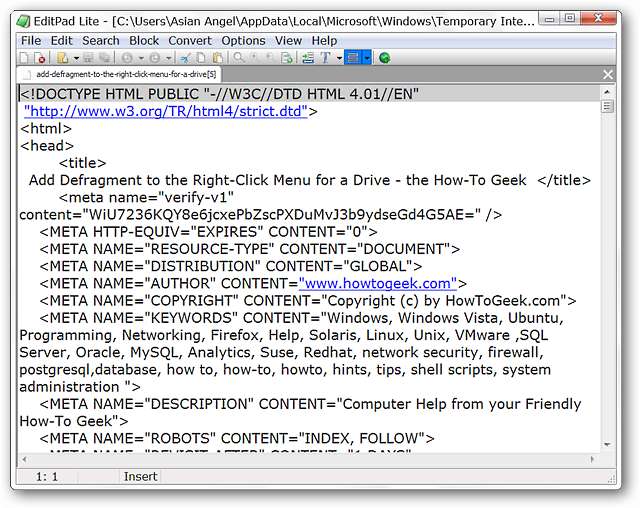640x508 pixels.
Task: Follow the www.w3.org strict.dtd link
Action: click(166, 111)
